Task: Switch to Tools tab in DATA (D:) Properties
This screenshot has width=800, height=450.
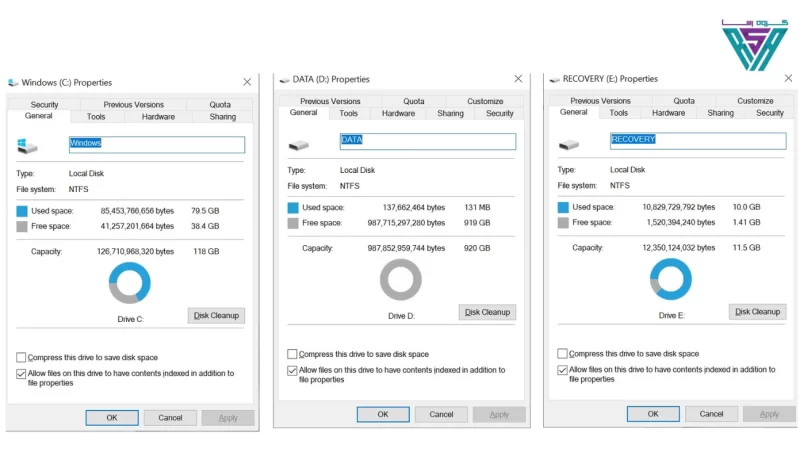Action: pyautogui.click(x=348, y=114)
